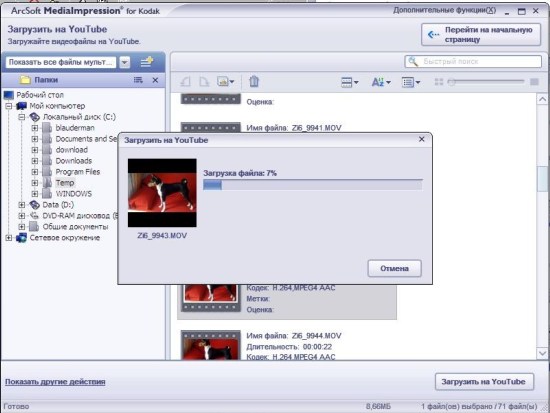Select 'Data (D:)' drive
Viewport: 550px width, 413px height.
[58, 205]
